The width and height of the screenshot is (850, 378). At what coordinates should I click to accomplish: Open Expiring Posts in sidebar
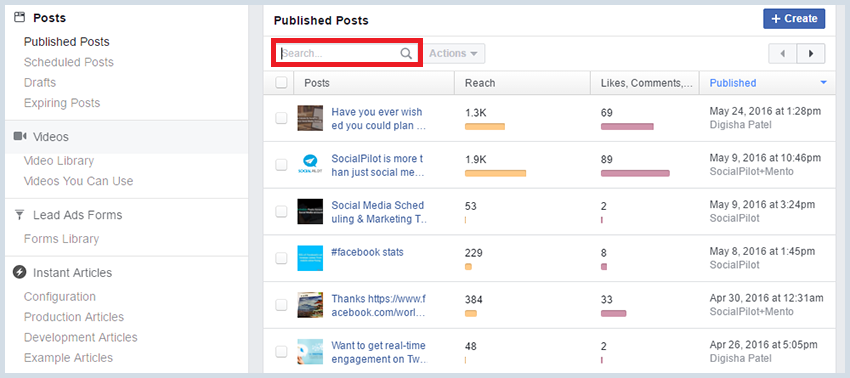pyautogui.click(x=62, y=103)
